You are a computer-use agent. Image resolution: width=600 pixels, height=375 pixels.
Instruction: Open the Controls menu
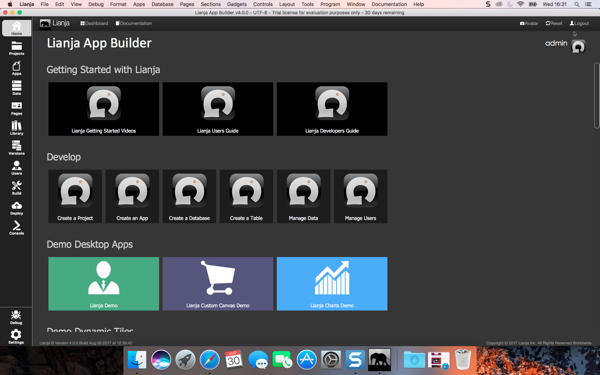[263, 4]
